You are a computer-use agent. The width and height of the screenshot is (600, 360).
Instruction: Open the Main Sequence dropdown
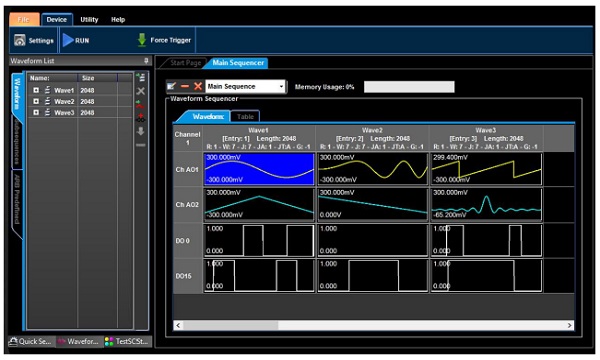coord(282,86)
